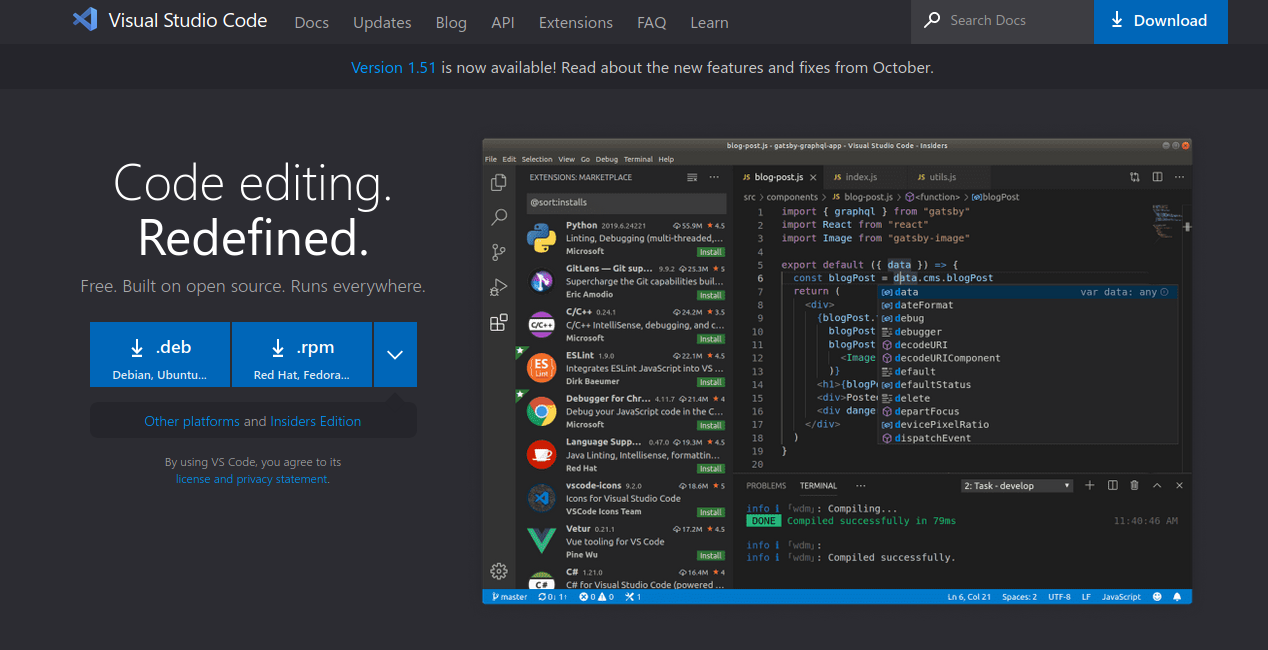Select the Search icon in screenshot's activity bar
Image resolution: width=1268 pixels, height=650 pixels.
[498, 217]
